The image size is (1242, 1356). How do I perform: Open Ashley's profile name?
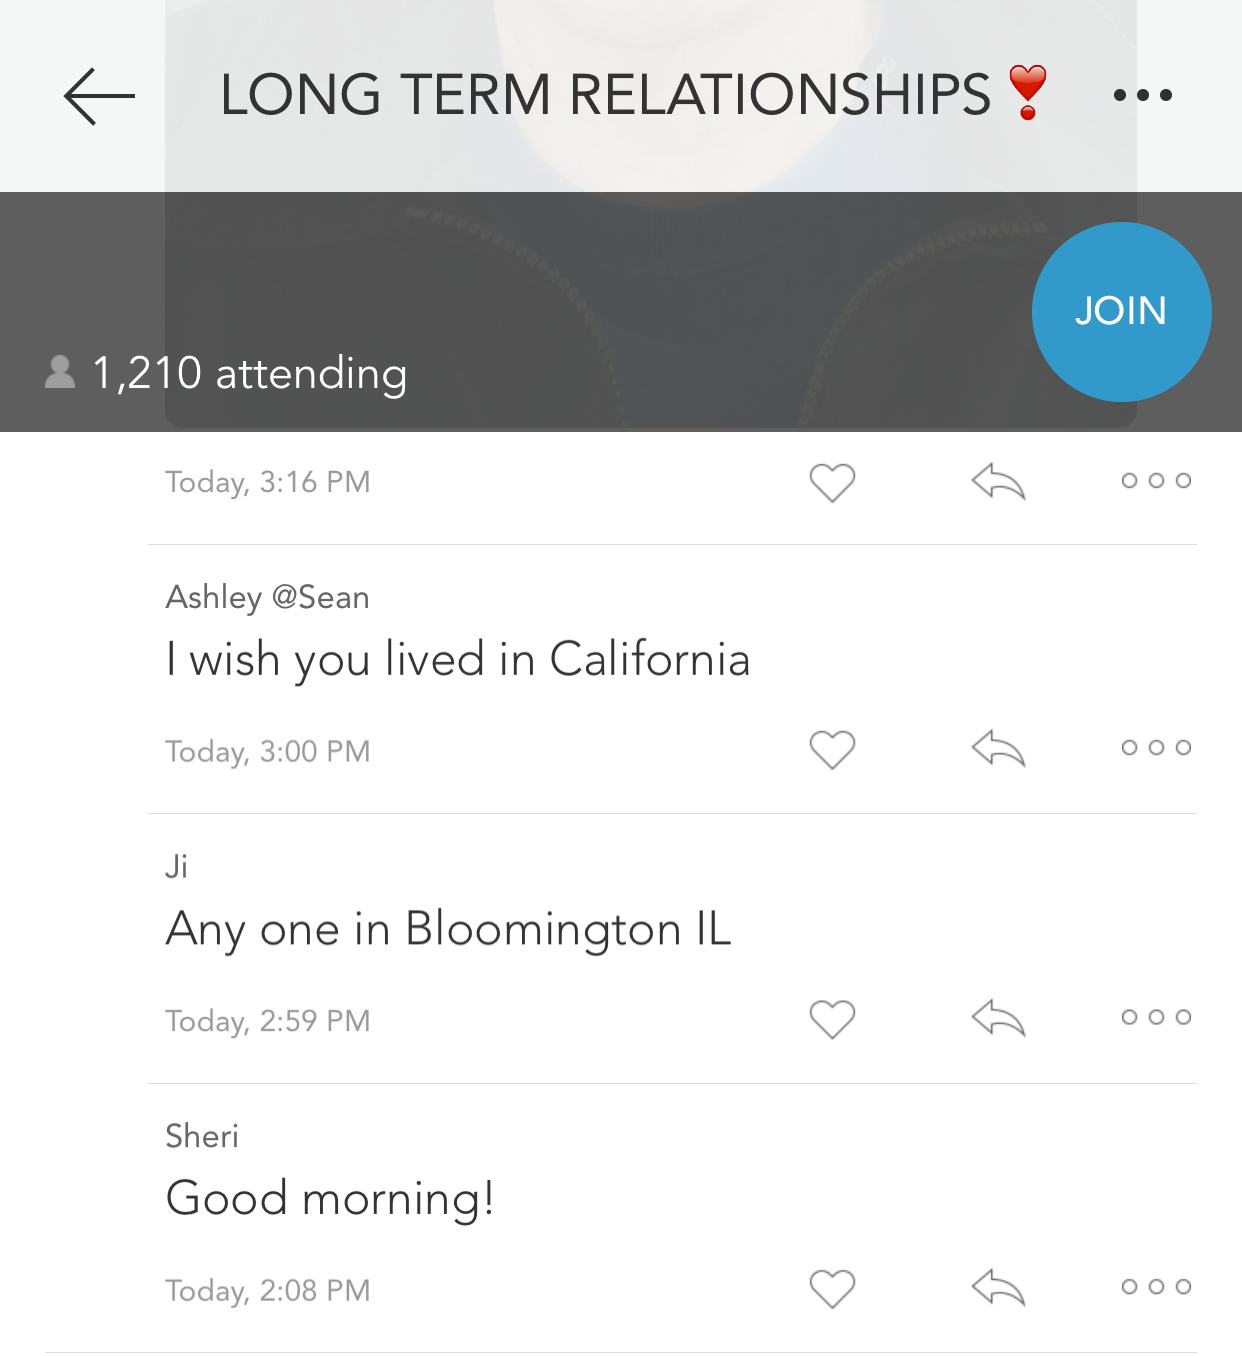tap(213, 597)
